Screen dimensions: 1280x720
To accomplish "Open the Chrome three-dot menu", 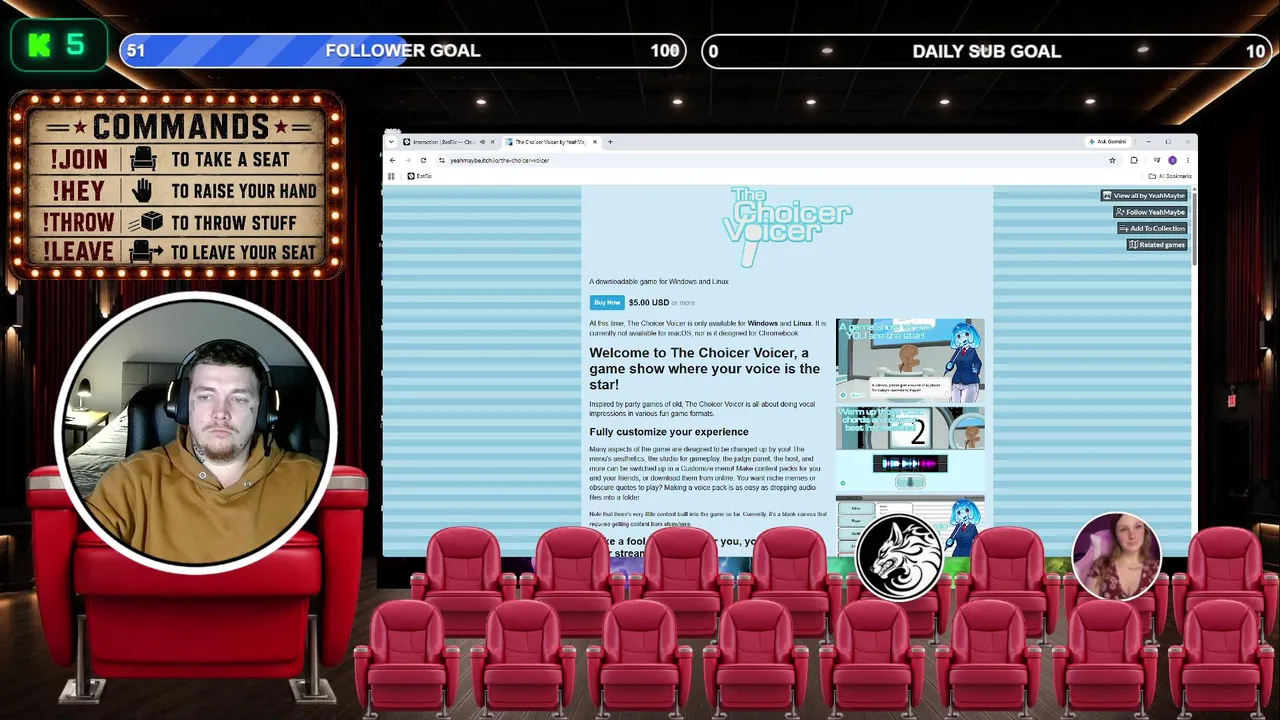I will coord(1188,160).
